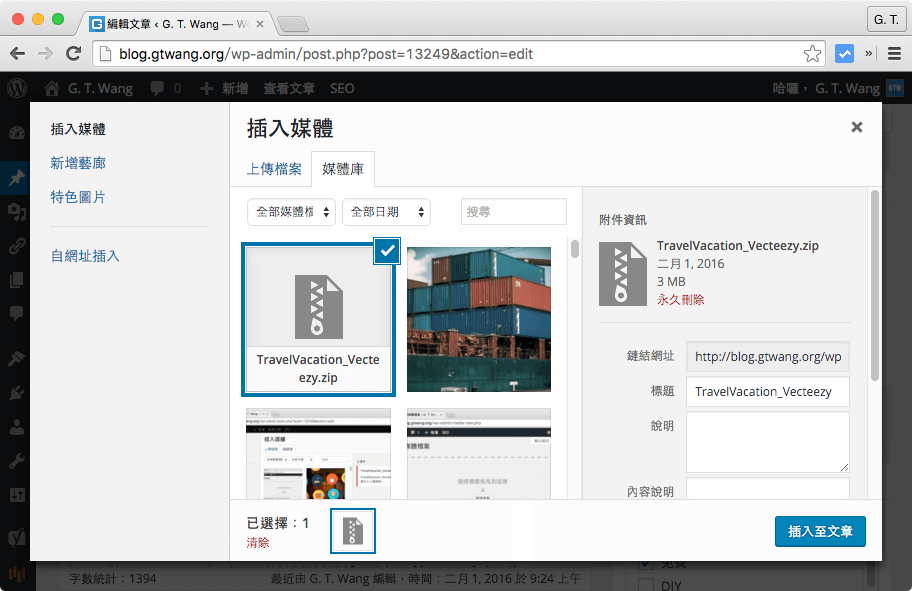The width and height of the screenshot is (912, 591).
Task: Open the 全部日期 date filter dropdown
Action: coord(386,212)
